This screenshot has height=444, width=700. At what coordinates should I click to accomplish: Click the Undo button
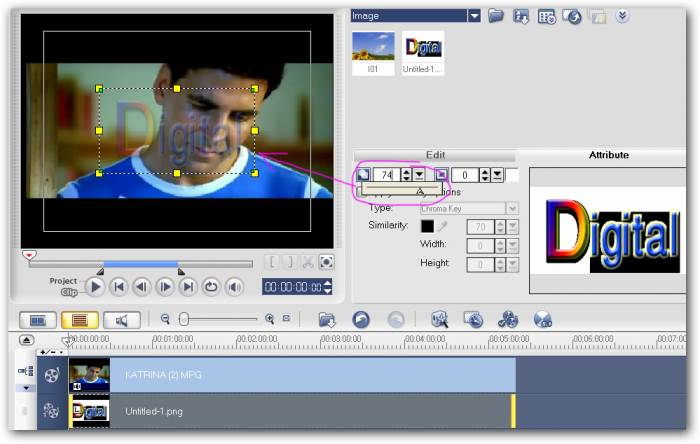(x=361, y=320)
